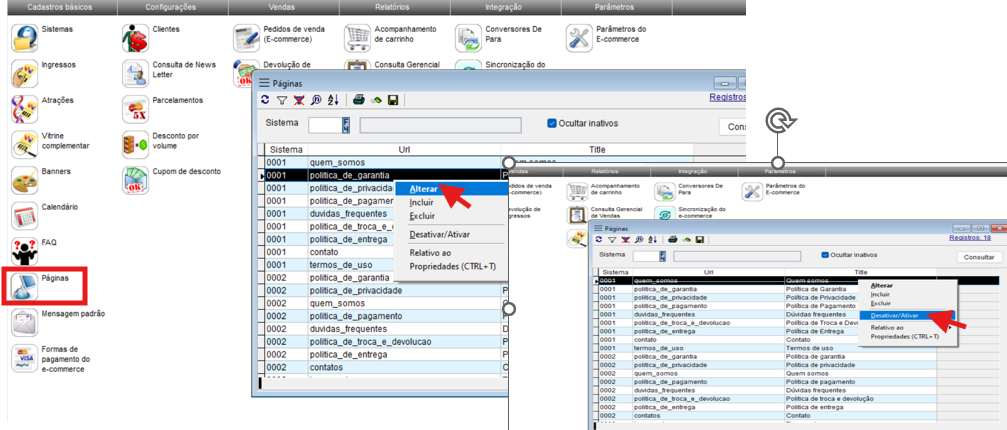The image size is (1007, 430).
Task: Click the refresh icon in the larger Páginas toolbar
Action: click(265, 100)
